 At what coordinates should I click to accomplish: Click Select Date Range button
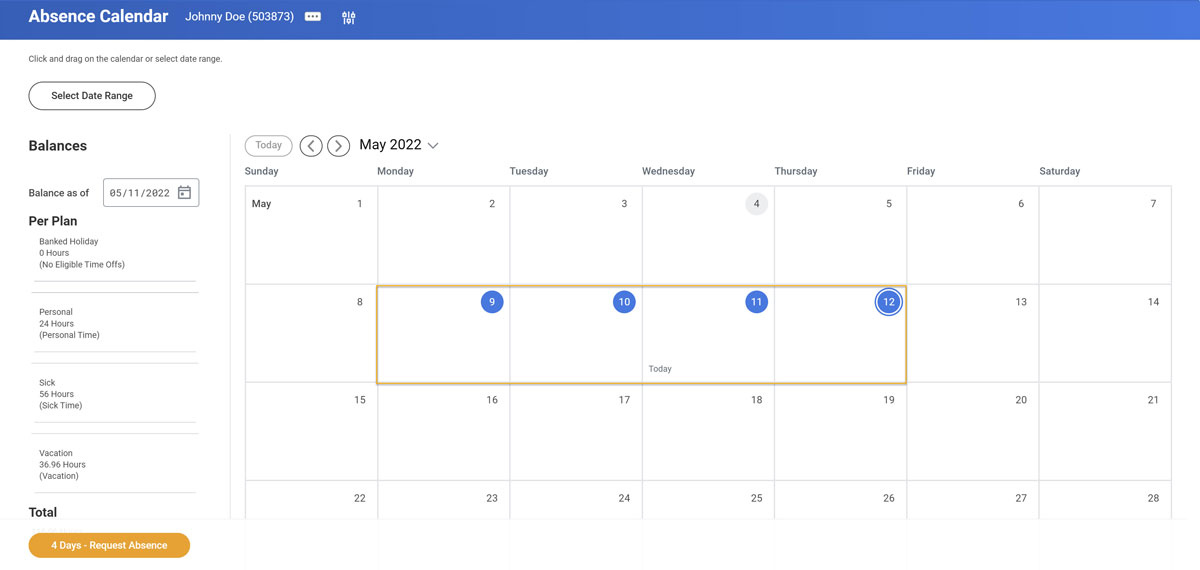pyautogui.click(x=92, y=96)
